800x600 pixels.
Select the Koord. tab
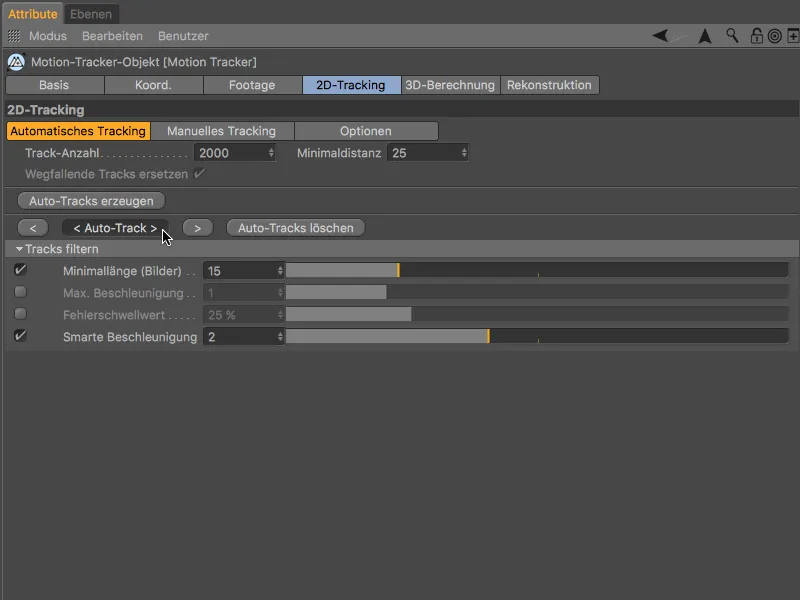coord(154,85)
